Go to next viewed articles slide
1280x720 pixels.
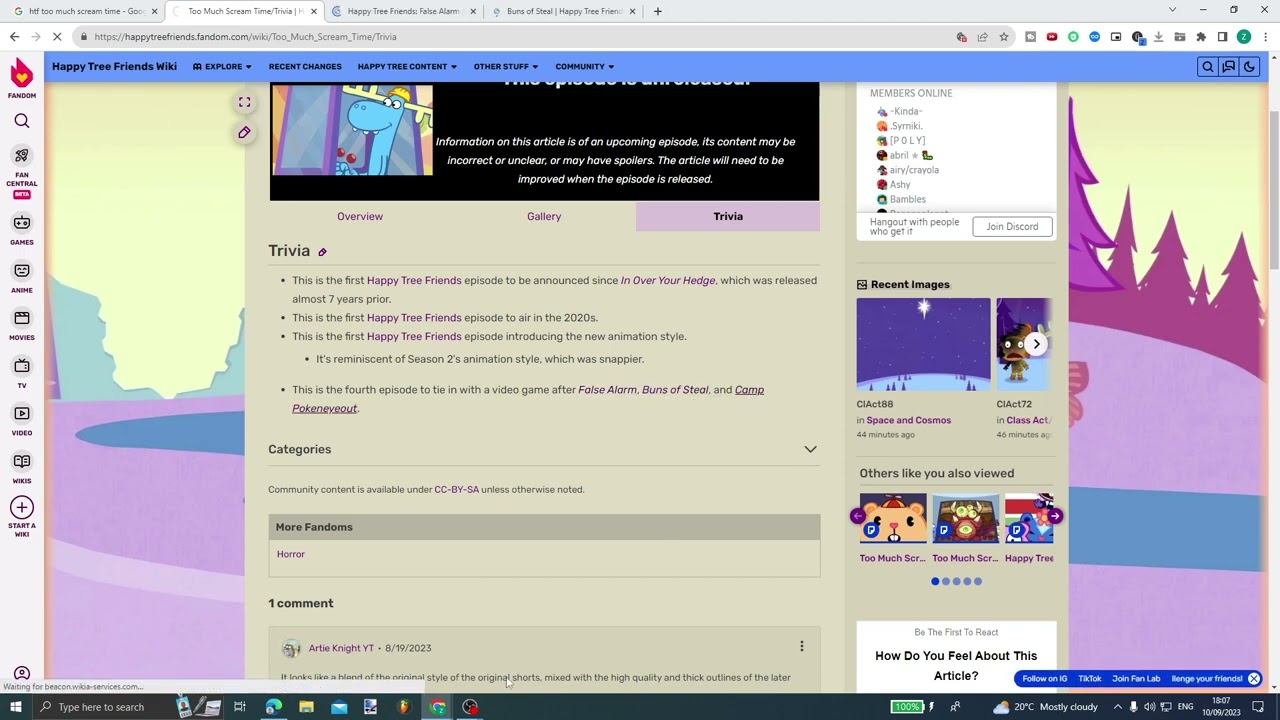[x=1055, y=516]
